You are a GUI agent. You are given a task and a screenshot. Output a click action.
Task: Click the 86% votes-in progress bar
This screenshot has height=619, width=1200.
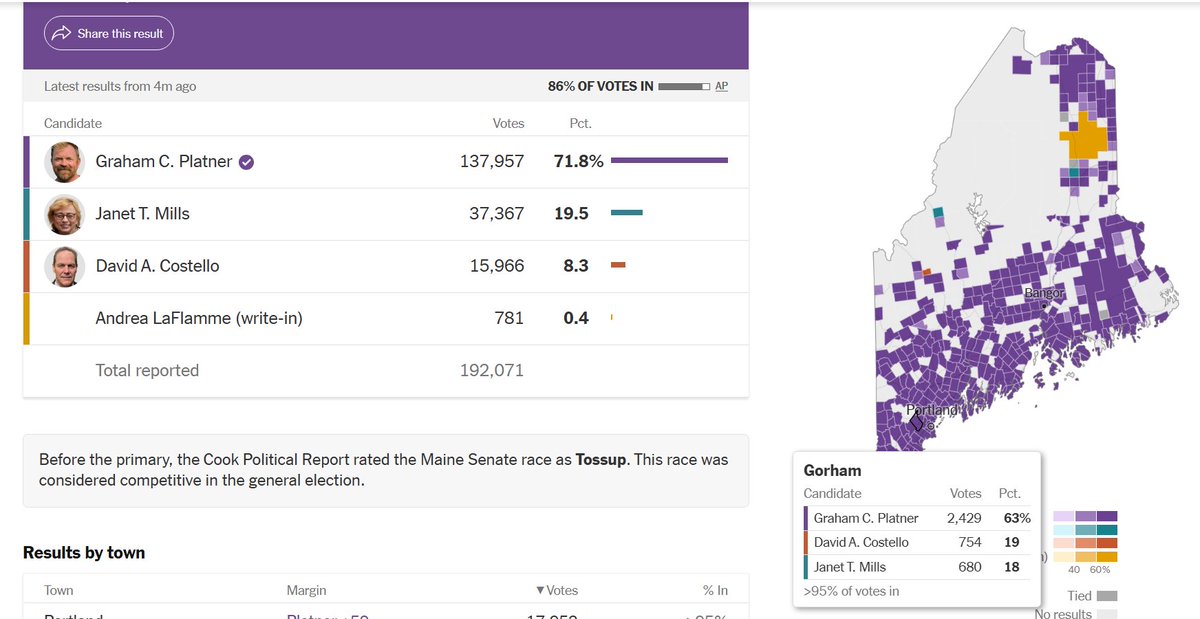click(684, 87)
